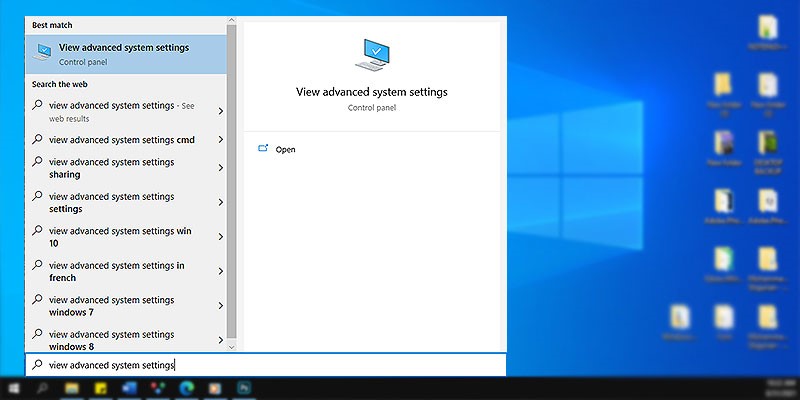800x400 pixels.
Task: Expand the 'cmd' suggestion chevron
Action: coord(220,139)
